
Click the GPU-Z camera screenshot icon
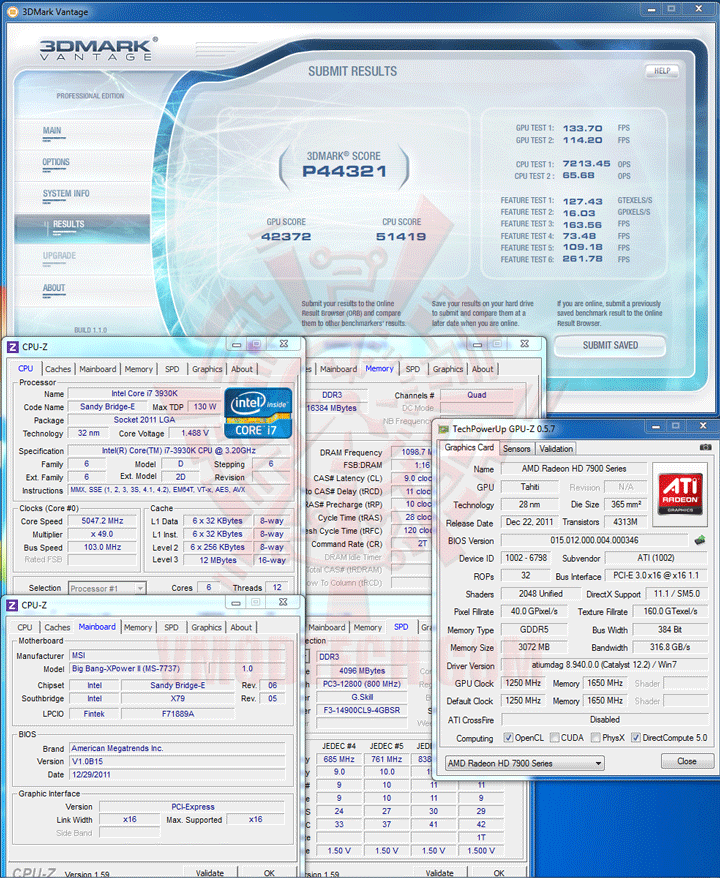(x=705, y=447)
